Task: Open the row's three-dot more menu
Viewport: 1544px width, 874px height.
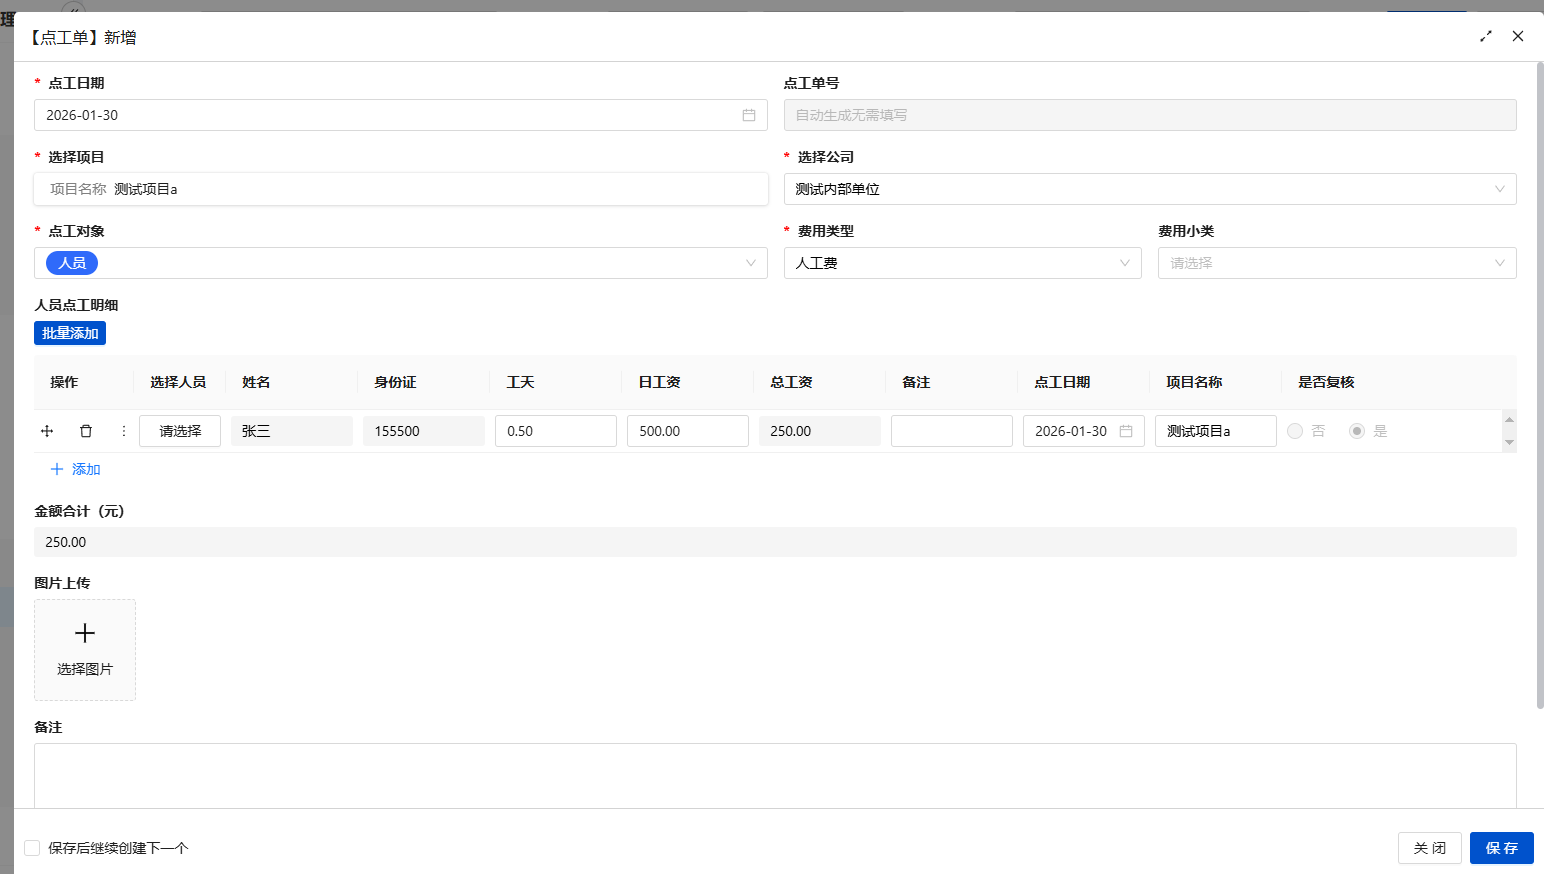Action: [x=124, y=431]
